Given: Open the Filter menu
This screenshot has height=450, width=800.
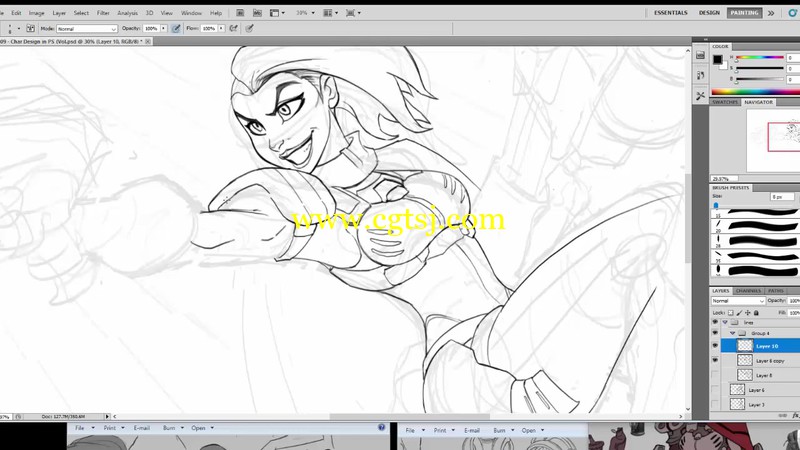Looking at the screenshot, I should click(x=103, y=13).
